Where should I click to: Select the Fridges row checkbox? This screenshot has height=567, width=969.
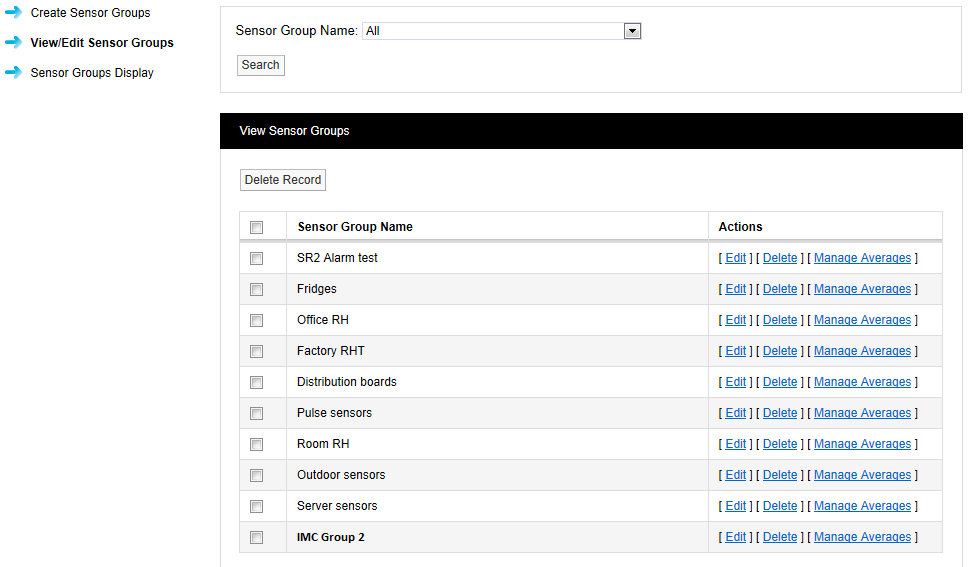pos(257,289)
